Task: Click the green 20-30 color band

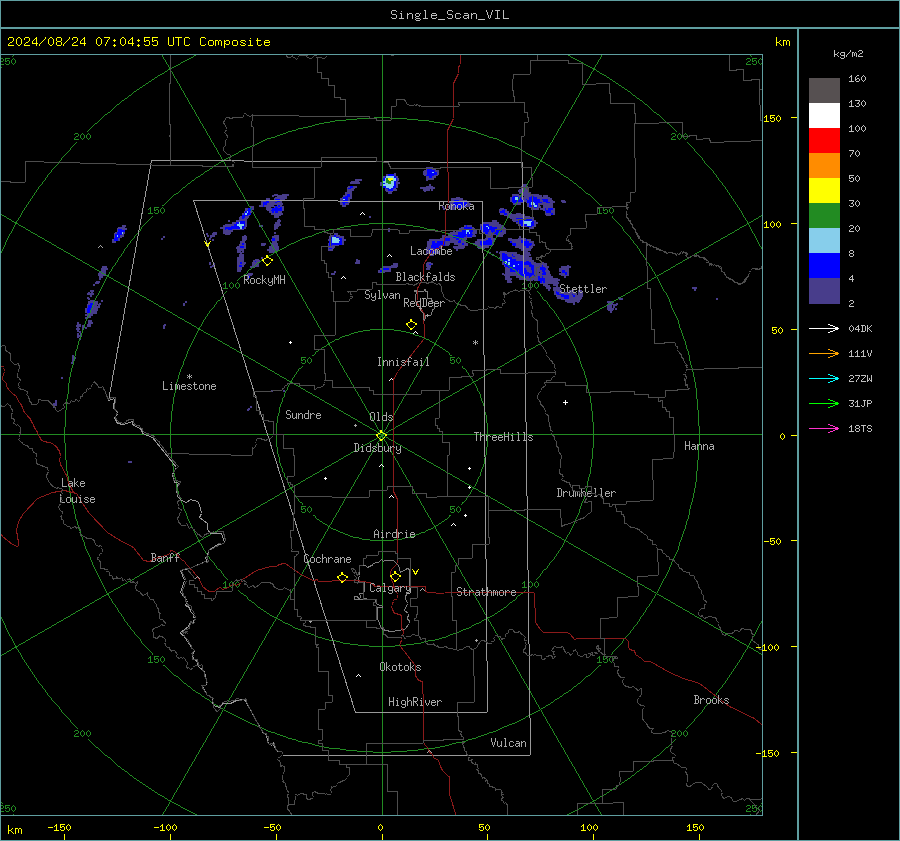Action: [x=824, y=216]
